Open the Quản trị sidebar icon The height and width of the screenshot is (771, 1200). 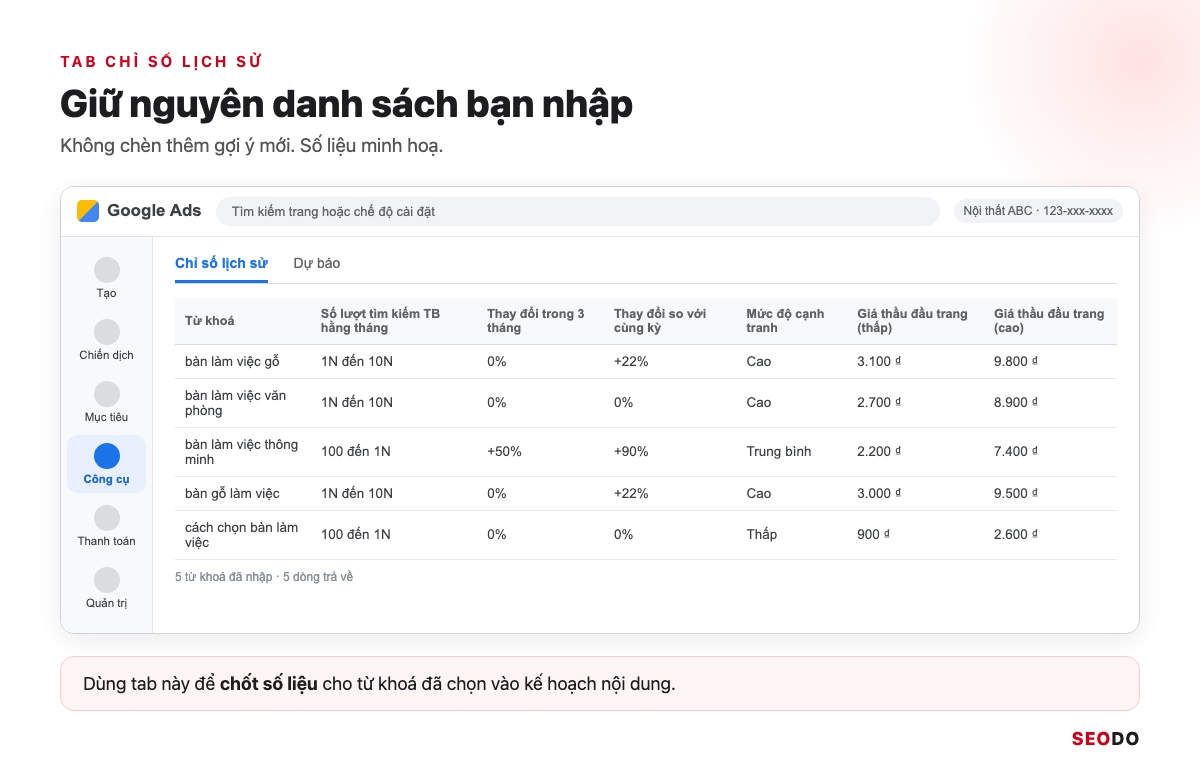coord(107,580)
